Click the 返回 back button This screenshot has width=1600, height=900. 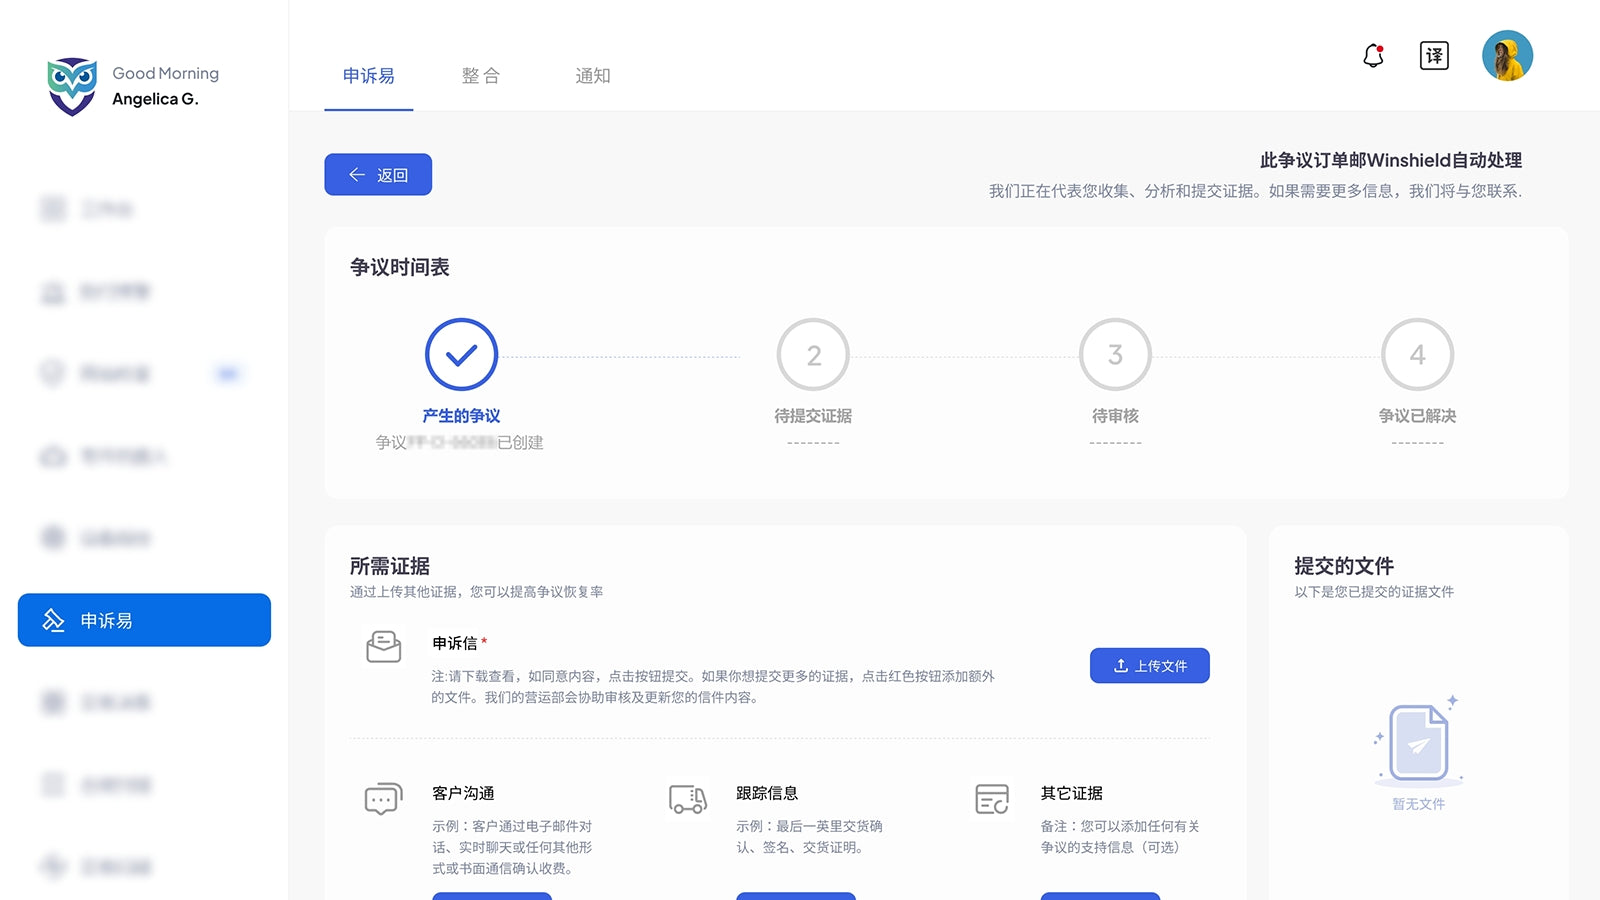378,175
